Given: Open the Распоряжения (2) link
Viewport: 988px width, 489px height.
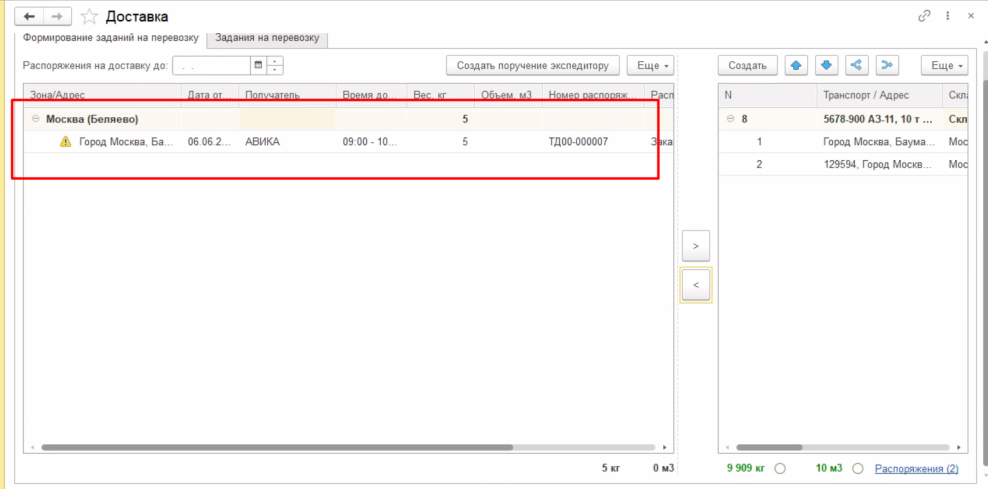Looking at the screenshot, I should coord(916,468).
